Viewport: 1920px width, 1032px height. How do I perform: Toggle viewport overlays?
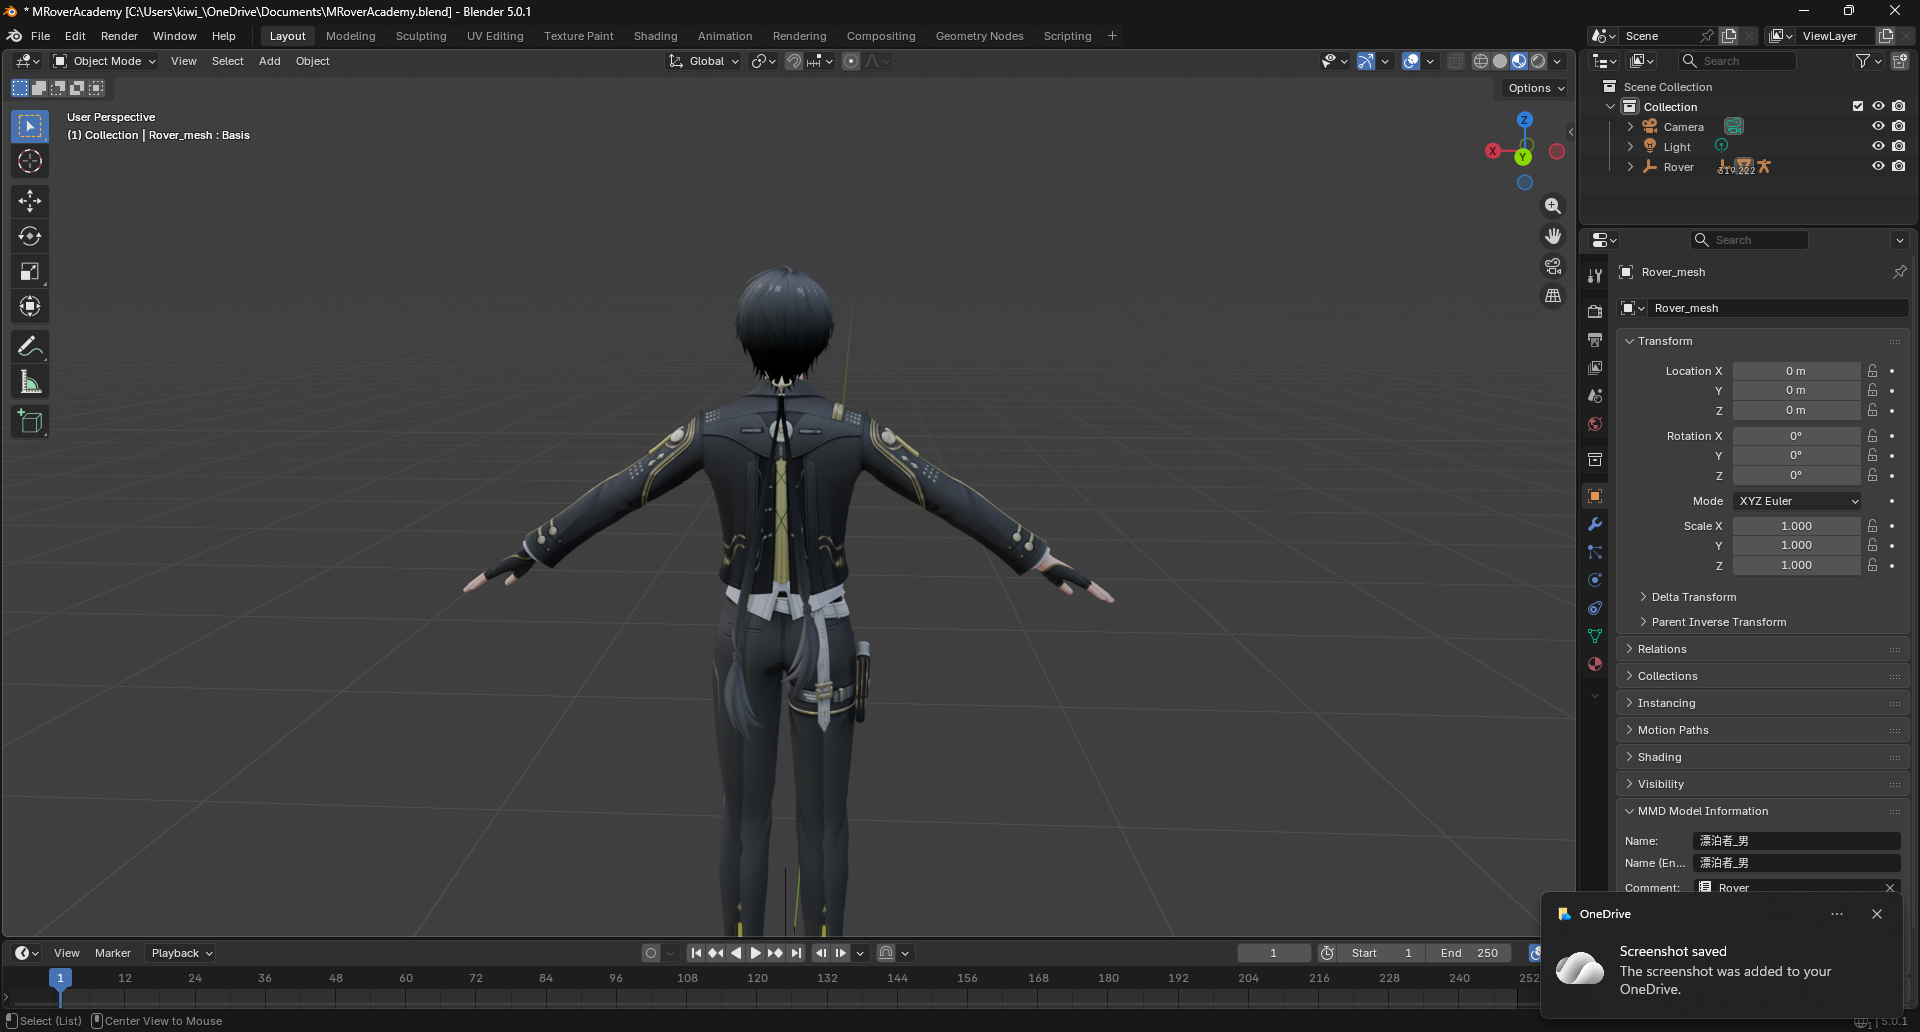(x=1411, y=61)
